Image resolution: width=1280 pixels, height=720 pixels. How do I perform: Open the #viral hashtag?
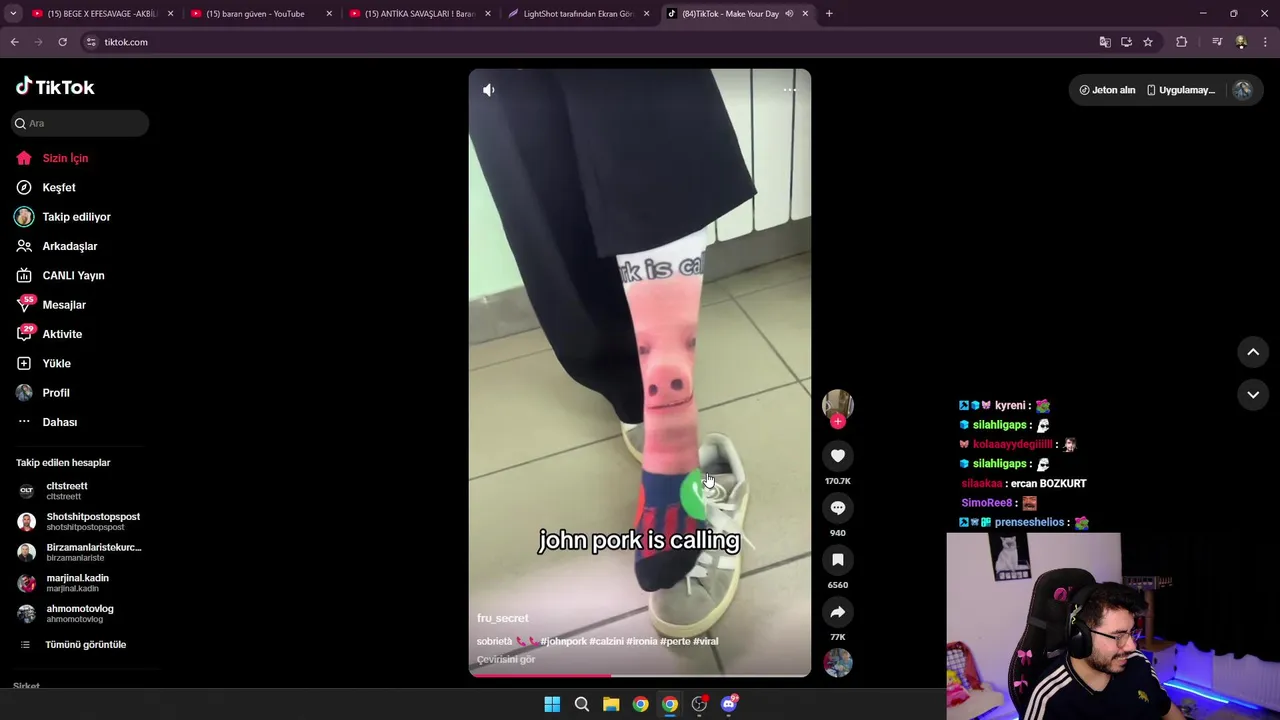pos(705,641)
